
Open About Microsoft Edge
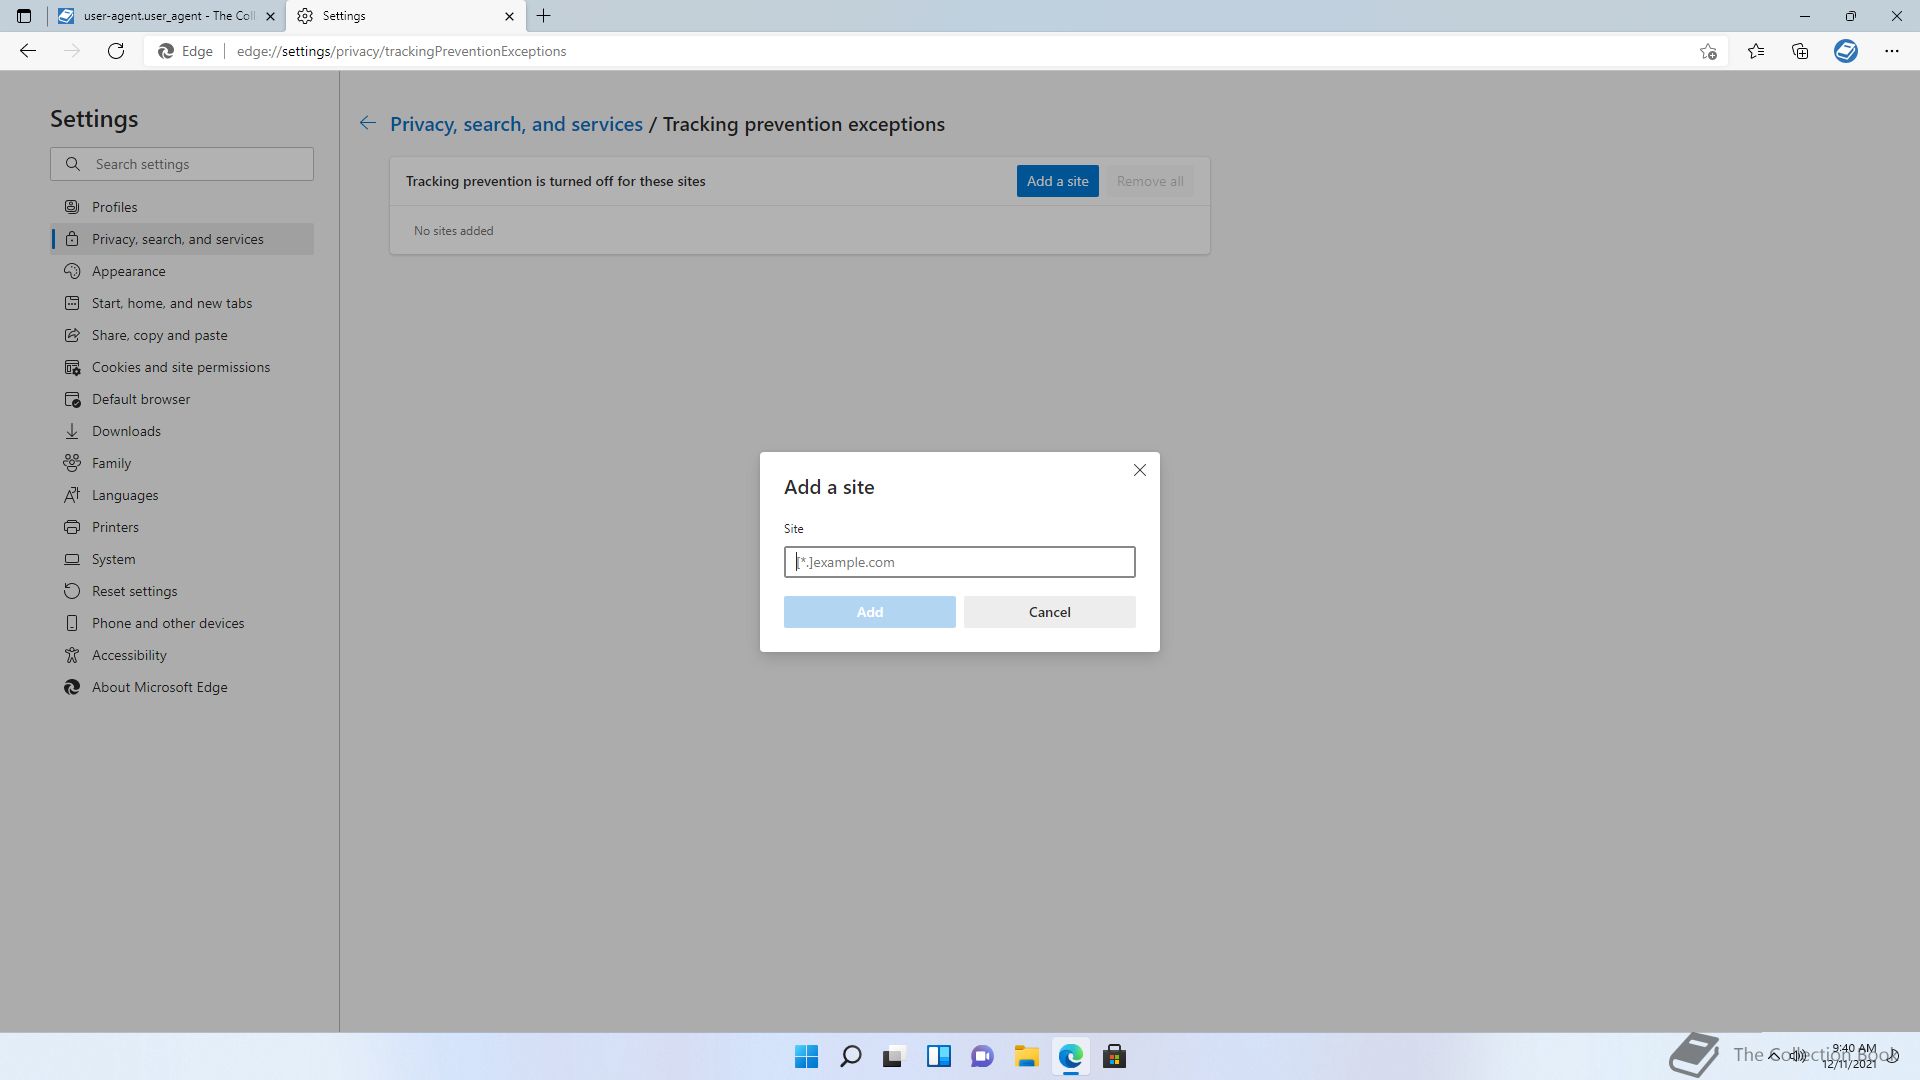coord(182,687)
